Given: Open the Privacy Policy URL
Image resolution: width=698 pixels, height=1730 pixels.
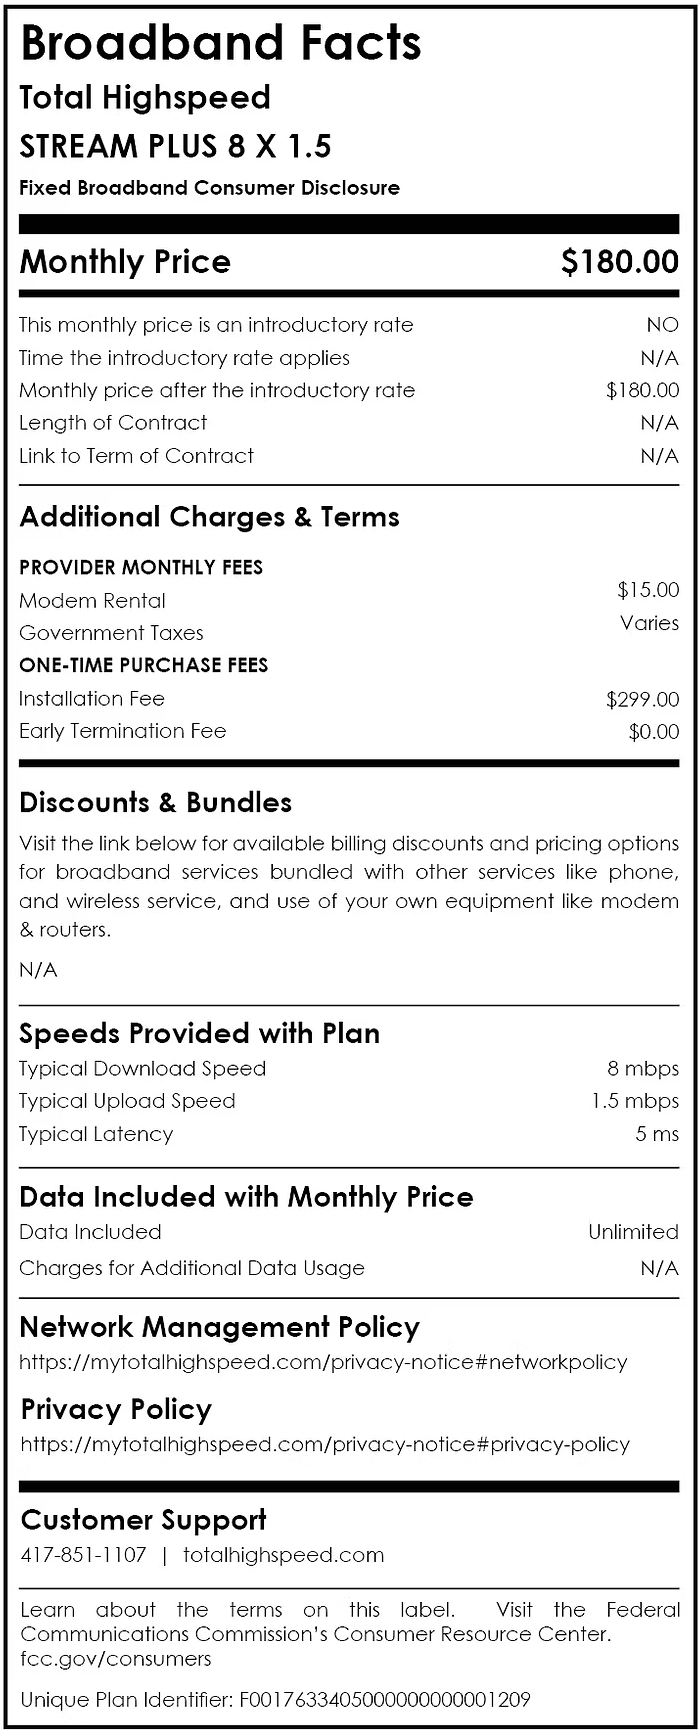Looking at the screenshot, I should tap(325, 1444).
